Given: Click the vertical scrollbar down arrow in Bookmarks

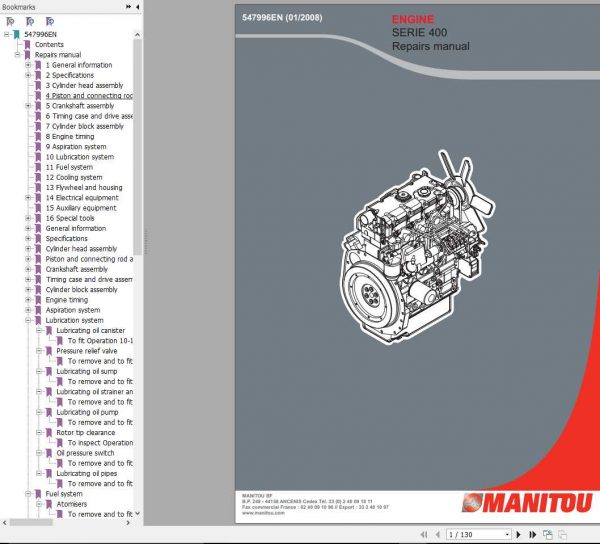Looking at the screenshot, I should tap(137, 513).
